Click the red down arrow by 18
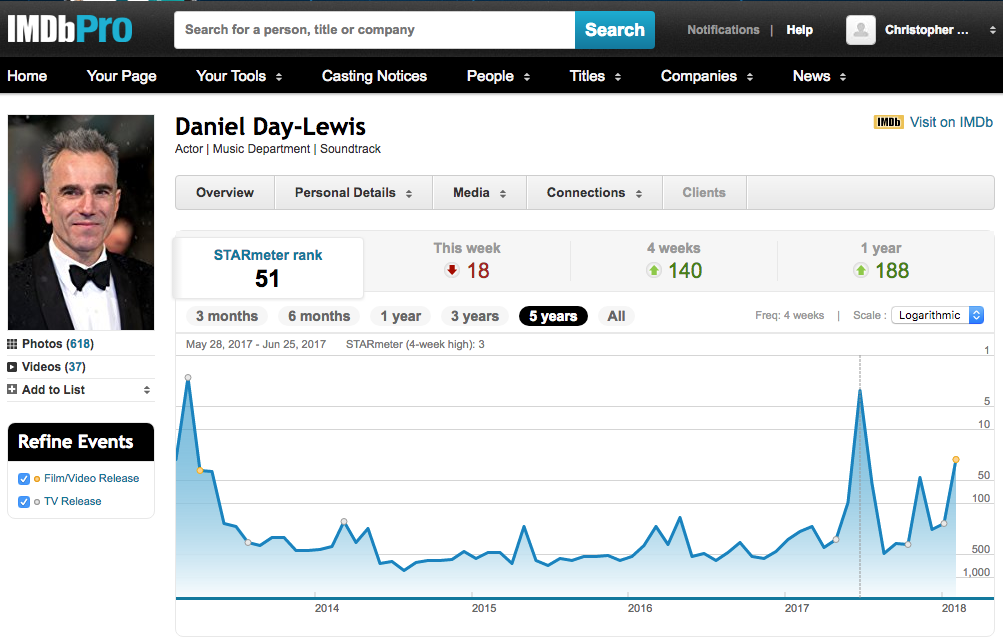The width and height of the screenshot is (1003, 644). coord(452,270)
